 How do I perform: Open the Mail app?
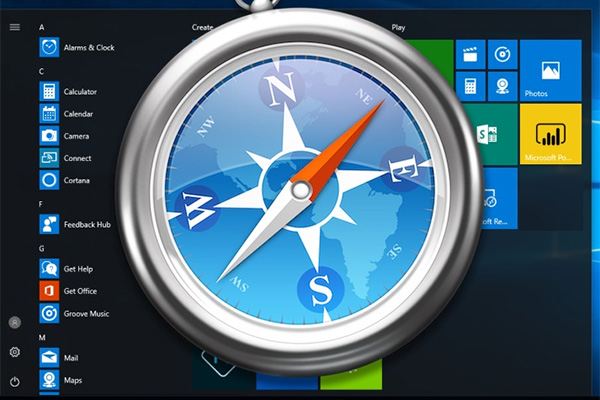click(59, 358)
